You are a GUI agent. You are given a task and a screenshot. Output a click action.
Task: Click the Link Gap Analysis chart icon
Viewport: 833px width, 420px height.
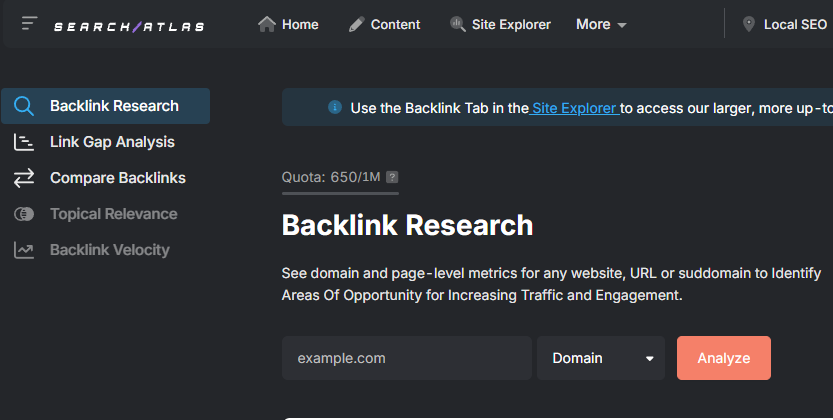pyautogui.click(x=24, y=142)
